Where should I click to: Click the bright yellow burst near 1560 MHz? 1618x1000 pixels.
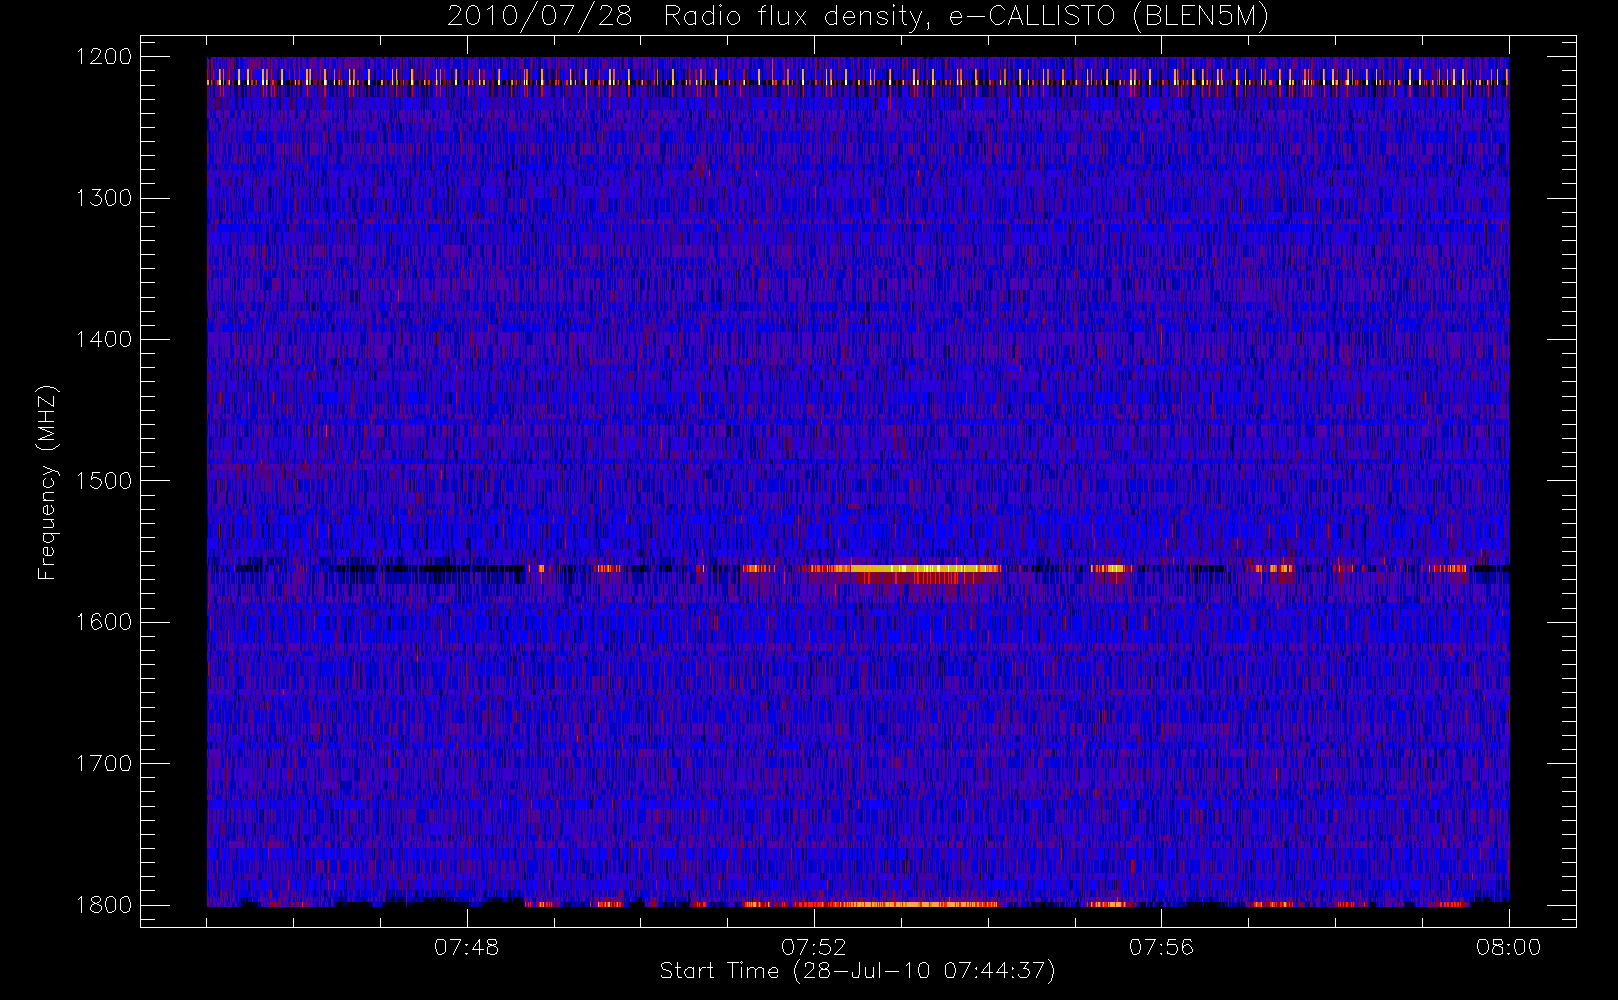[905, 569]
